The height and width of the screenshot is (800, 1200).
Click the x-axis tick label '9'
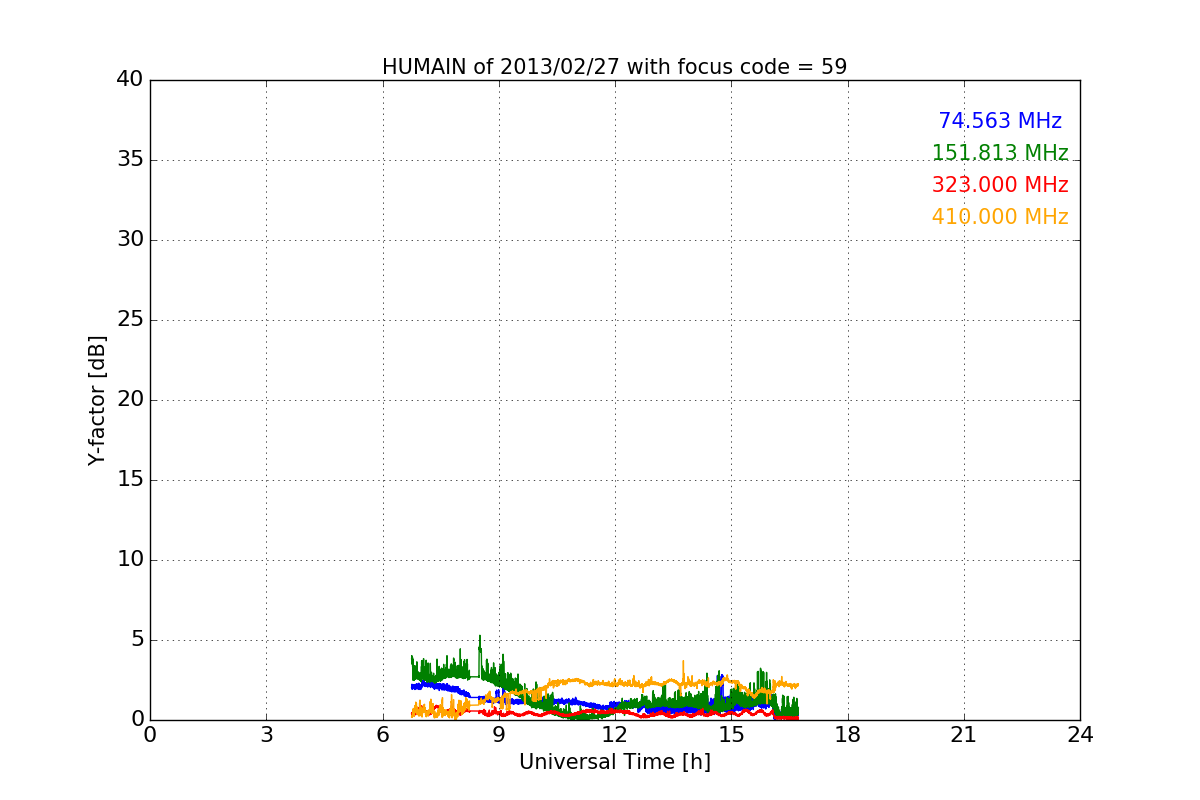point(498,735)
